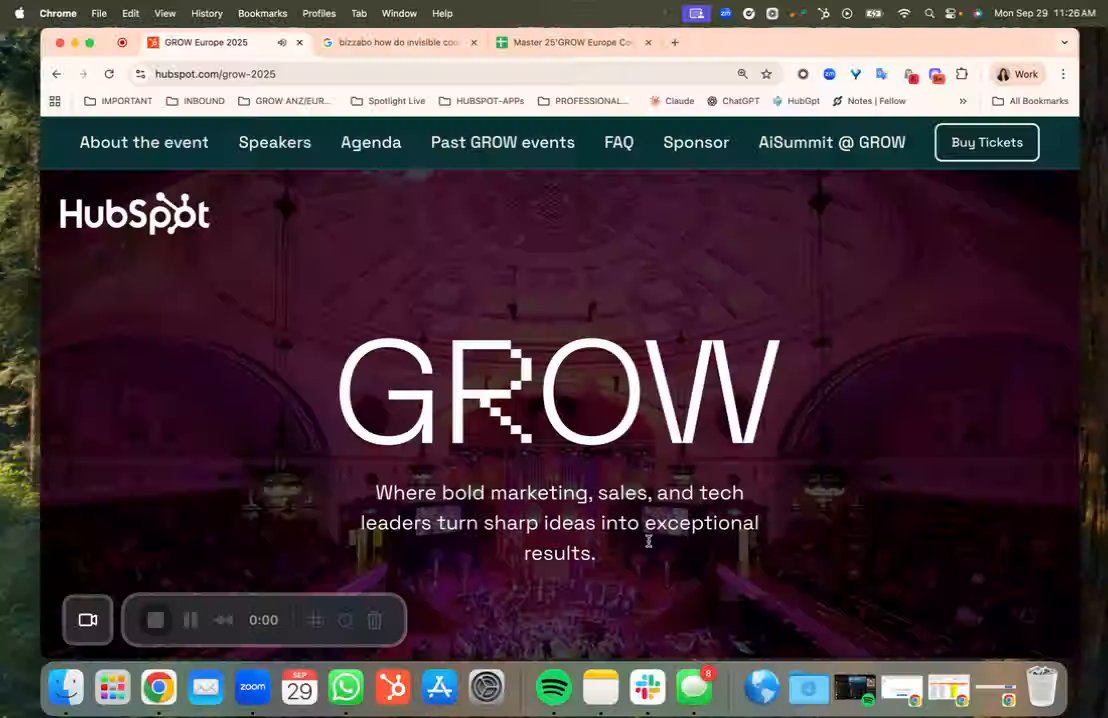Open the Spotlight Live bookmarks folder
Screen dimensions: 1108x718
[x=388, y=101]
